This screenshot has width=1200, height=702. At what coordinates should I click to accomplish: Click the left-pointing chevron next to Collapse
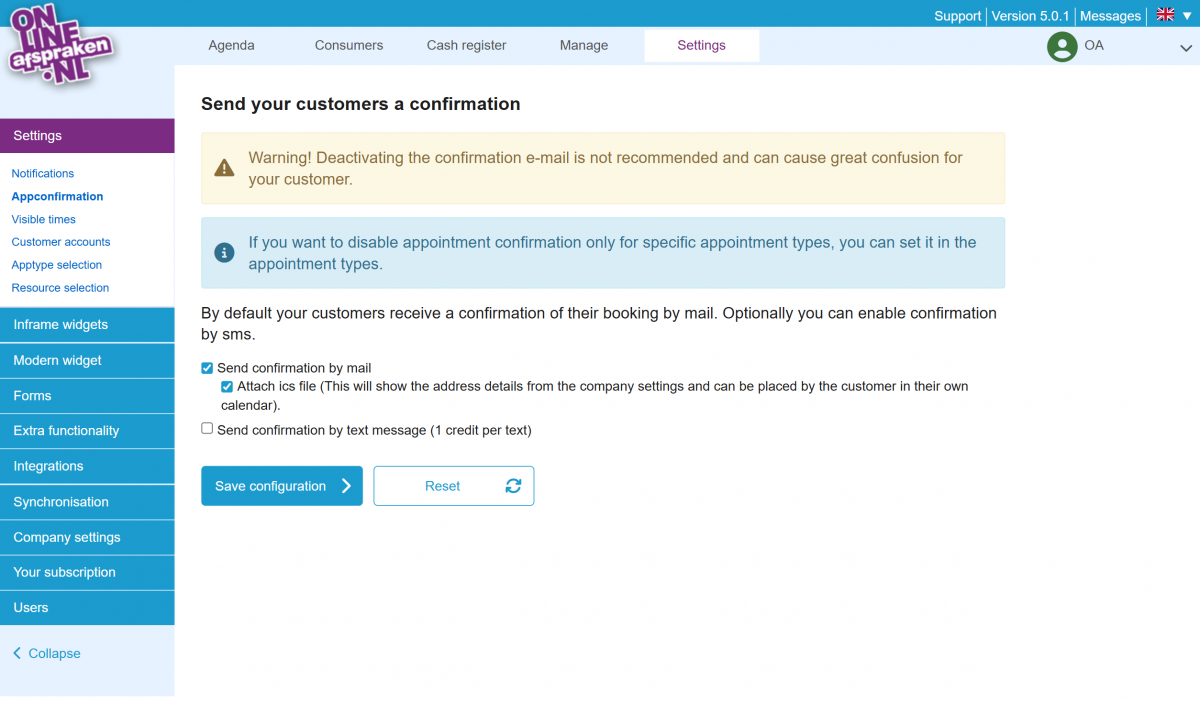[15, 653]
